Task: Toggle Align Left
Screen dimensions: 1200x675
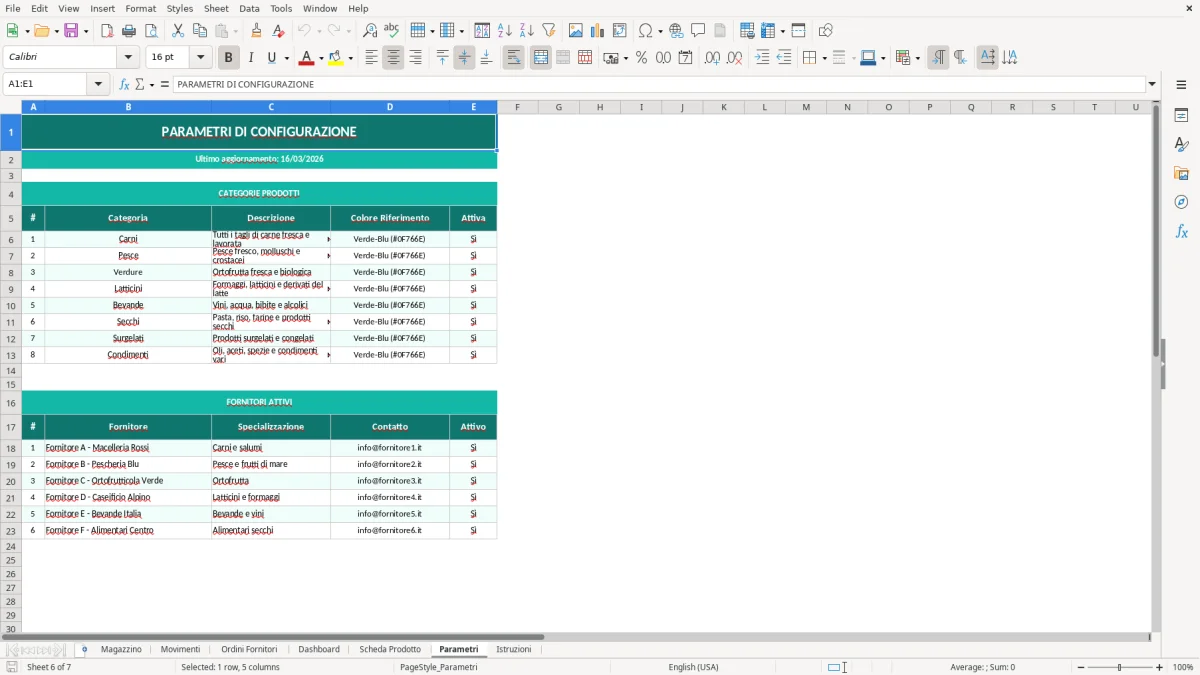Action: (x=371, y=58)
